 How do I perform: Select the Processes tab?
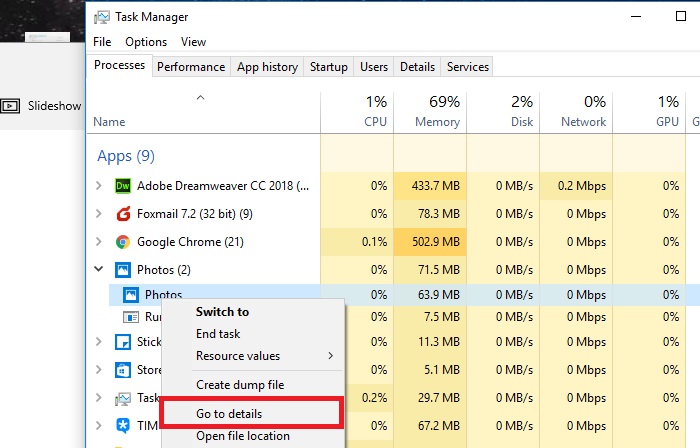(120, 65)
